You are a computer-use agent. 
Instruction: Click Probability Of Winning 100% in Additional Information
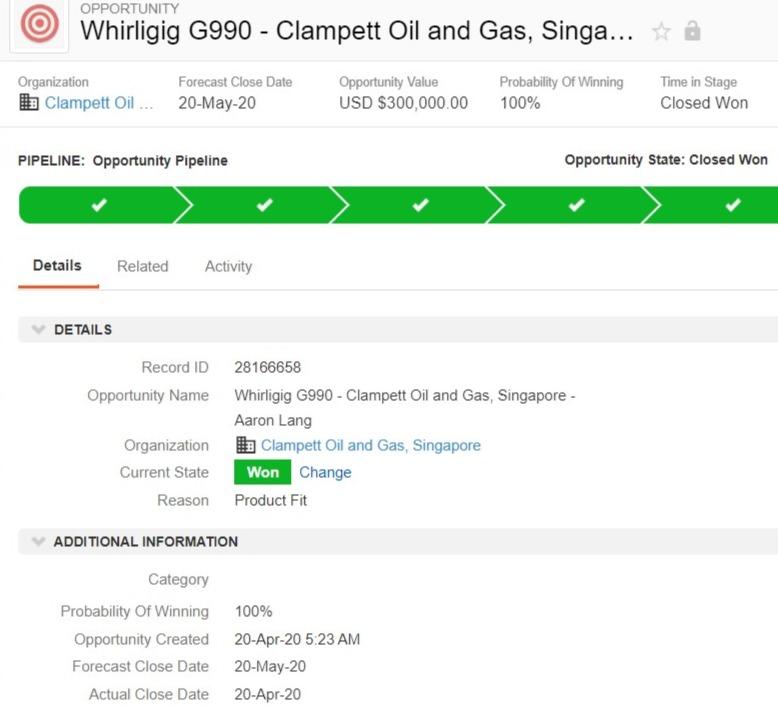tap(254, 611)
